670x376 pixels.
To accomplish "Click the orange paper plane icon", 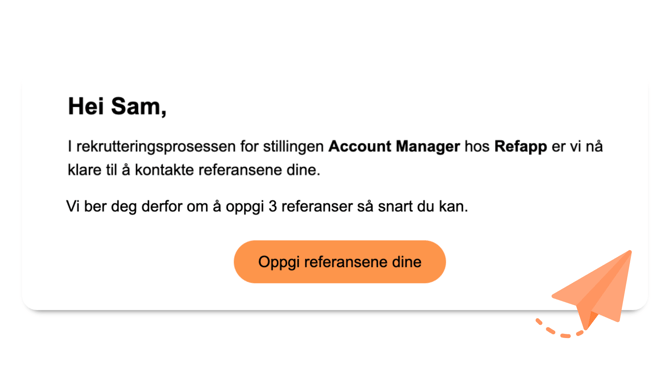I will point(594,290).
